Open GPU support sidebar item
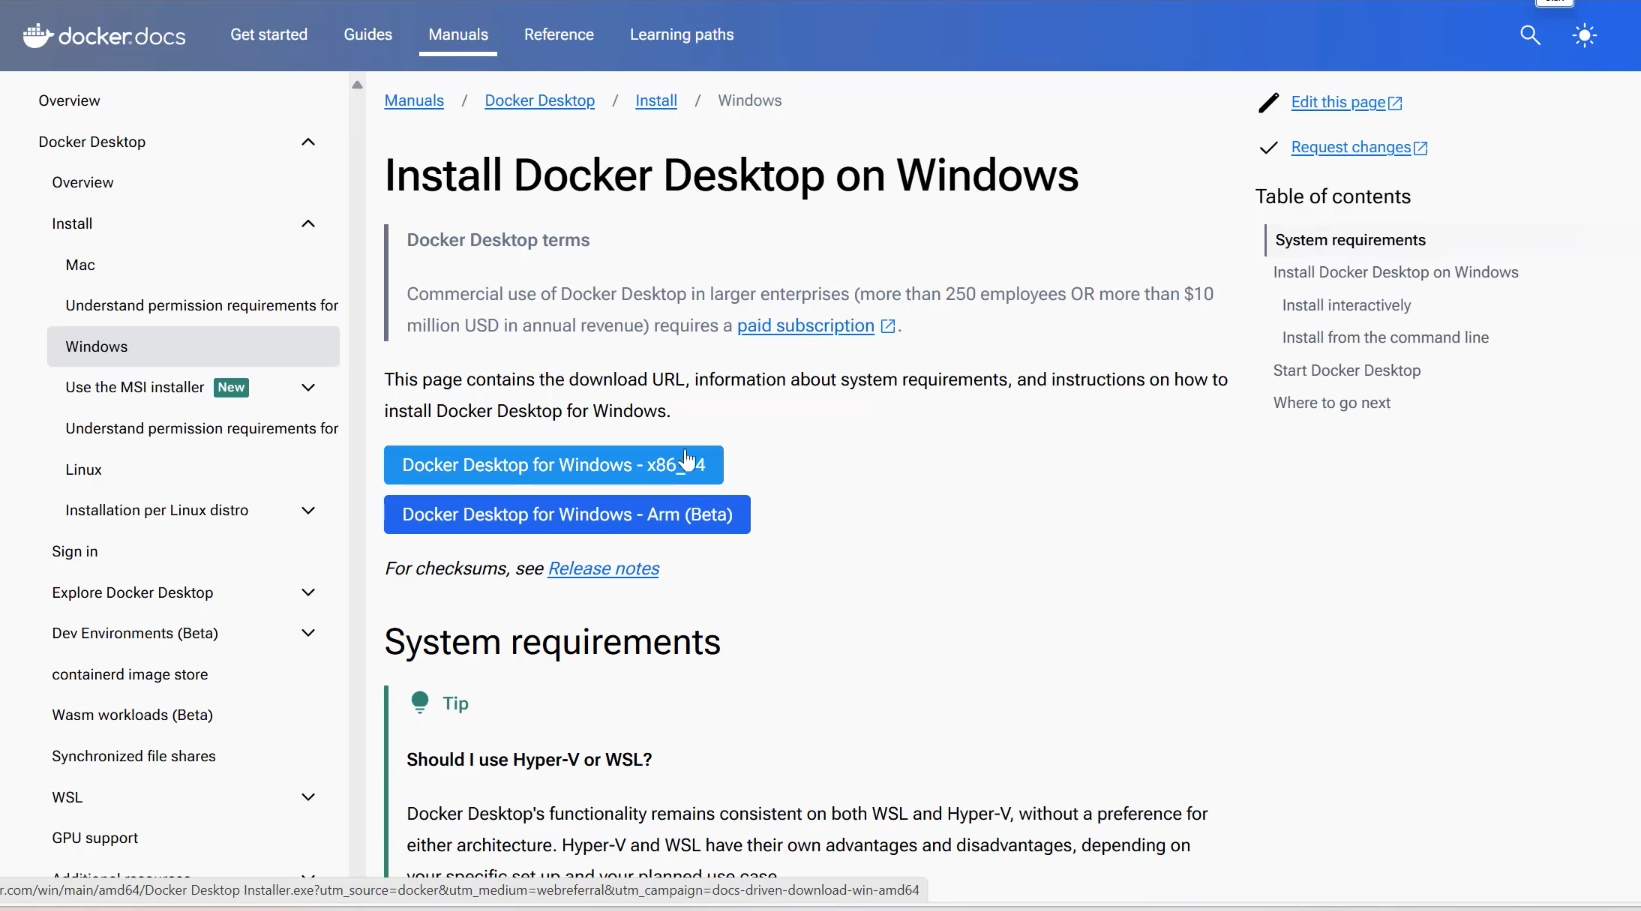The image size is (1641, 911). [x=95, y=838]
